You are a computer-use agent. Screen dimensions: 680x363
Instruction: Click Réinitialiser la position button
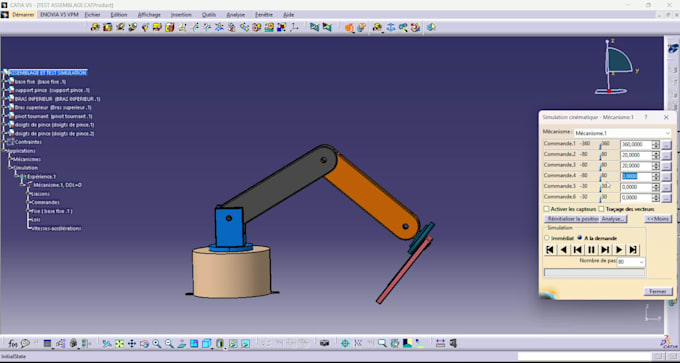[572, 219]
